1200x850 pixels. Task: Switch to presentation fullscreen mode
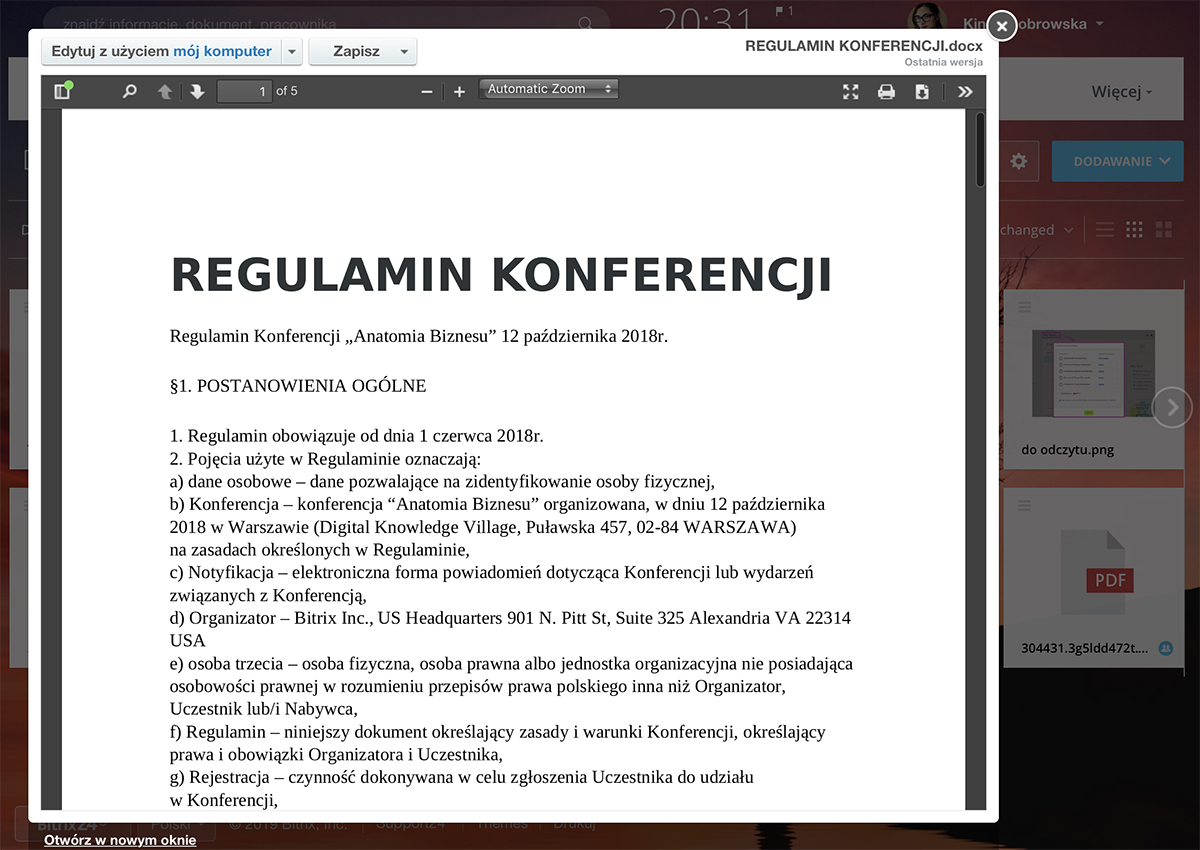coord(851,91)
